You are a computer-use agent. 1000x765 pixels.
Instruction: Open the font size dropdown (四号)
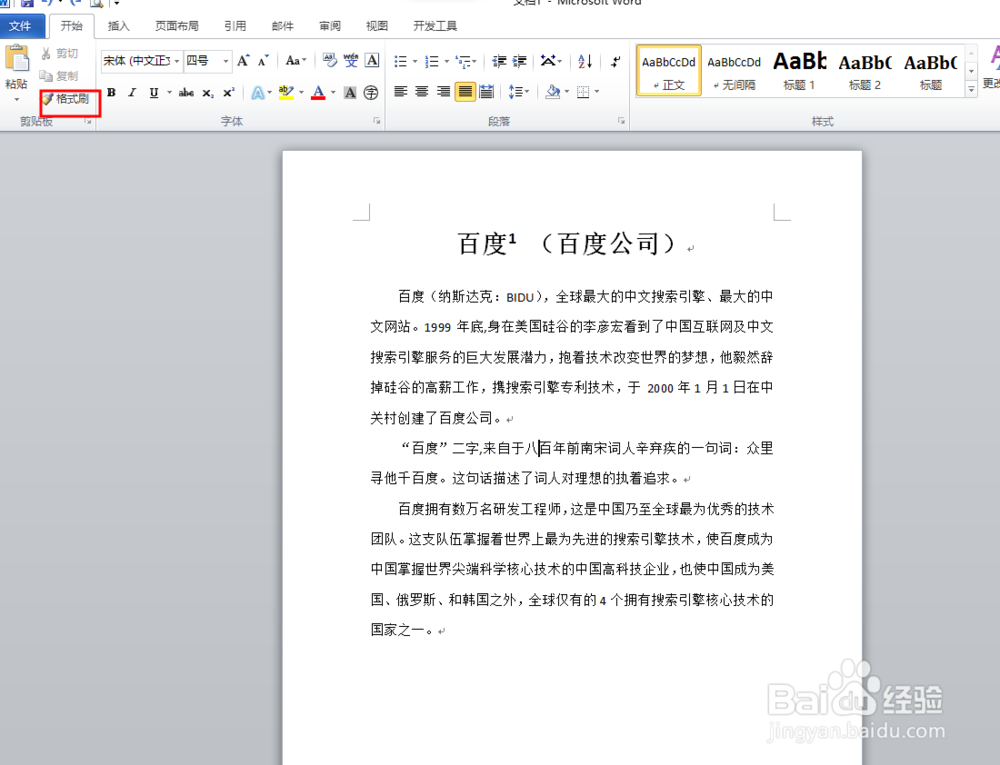pos(226,61)
